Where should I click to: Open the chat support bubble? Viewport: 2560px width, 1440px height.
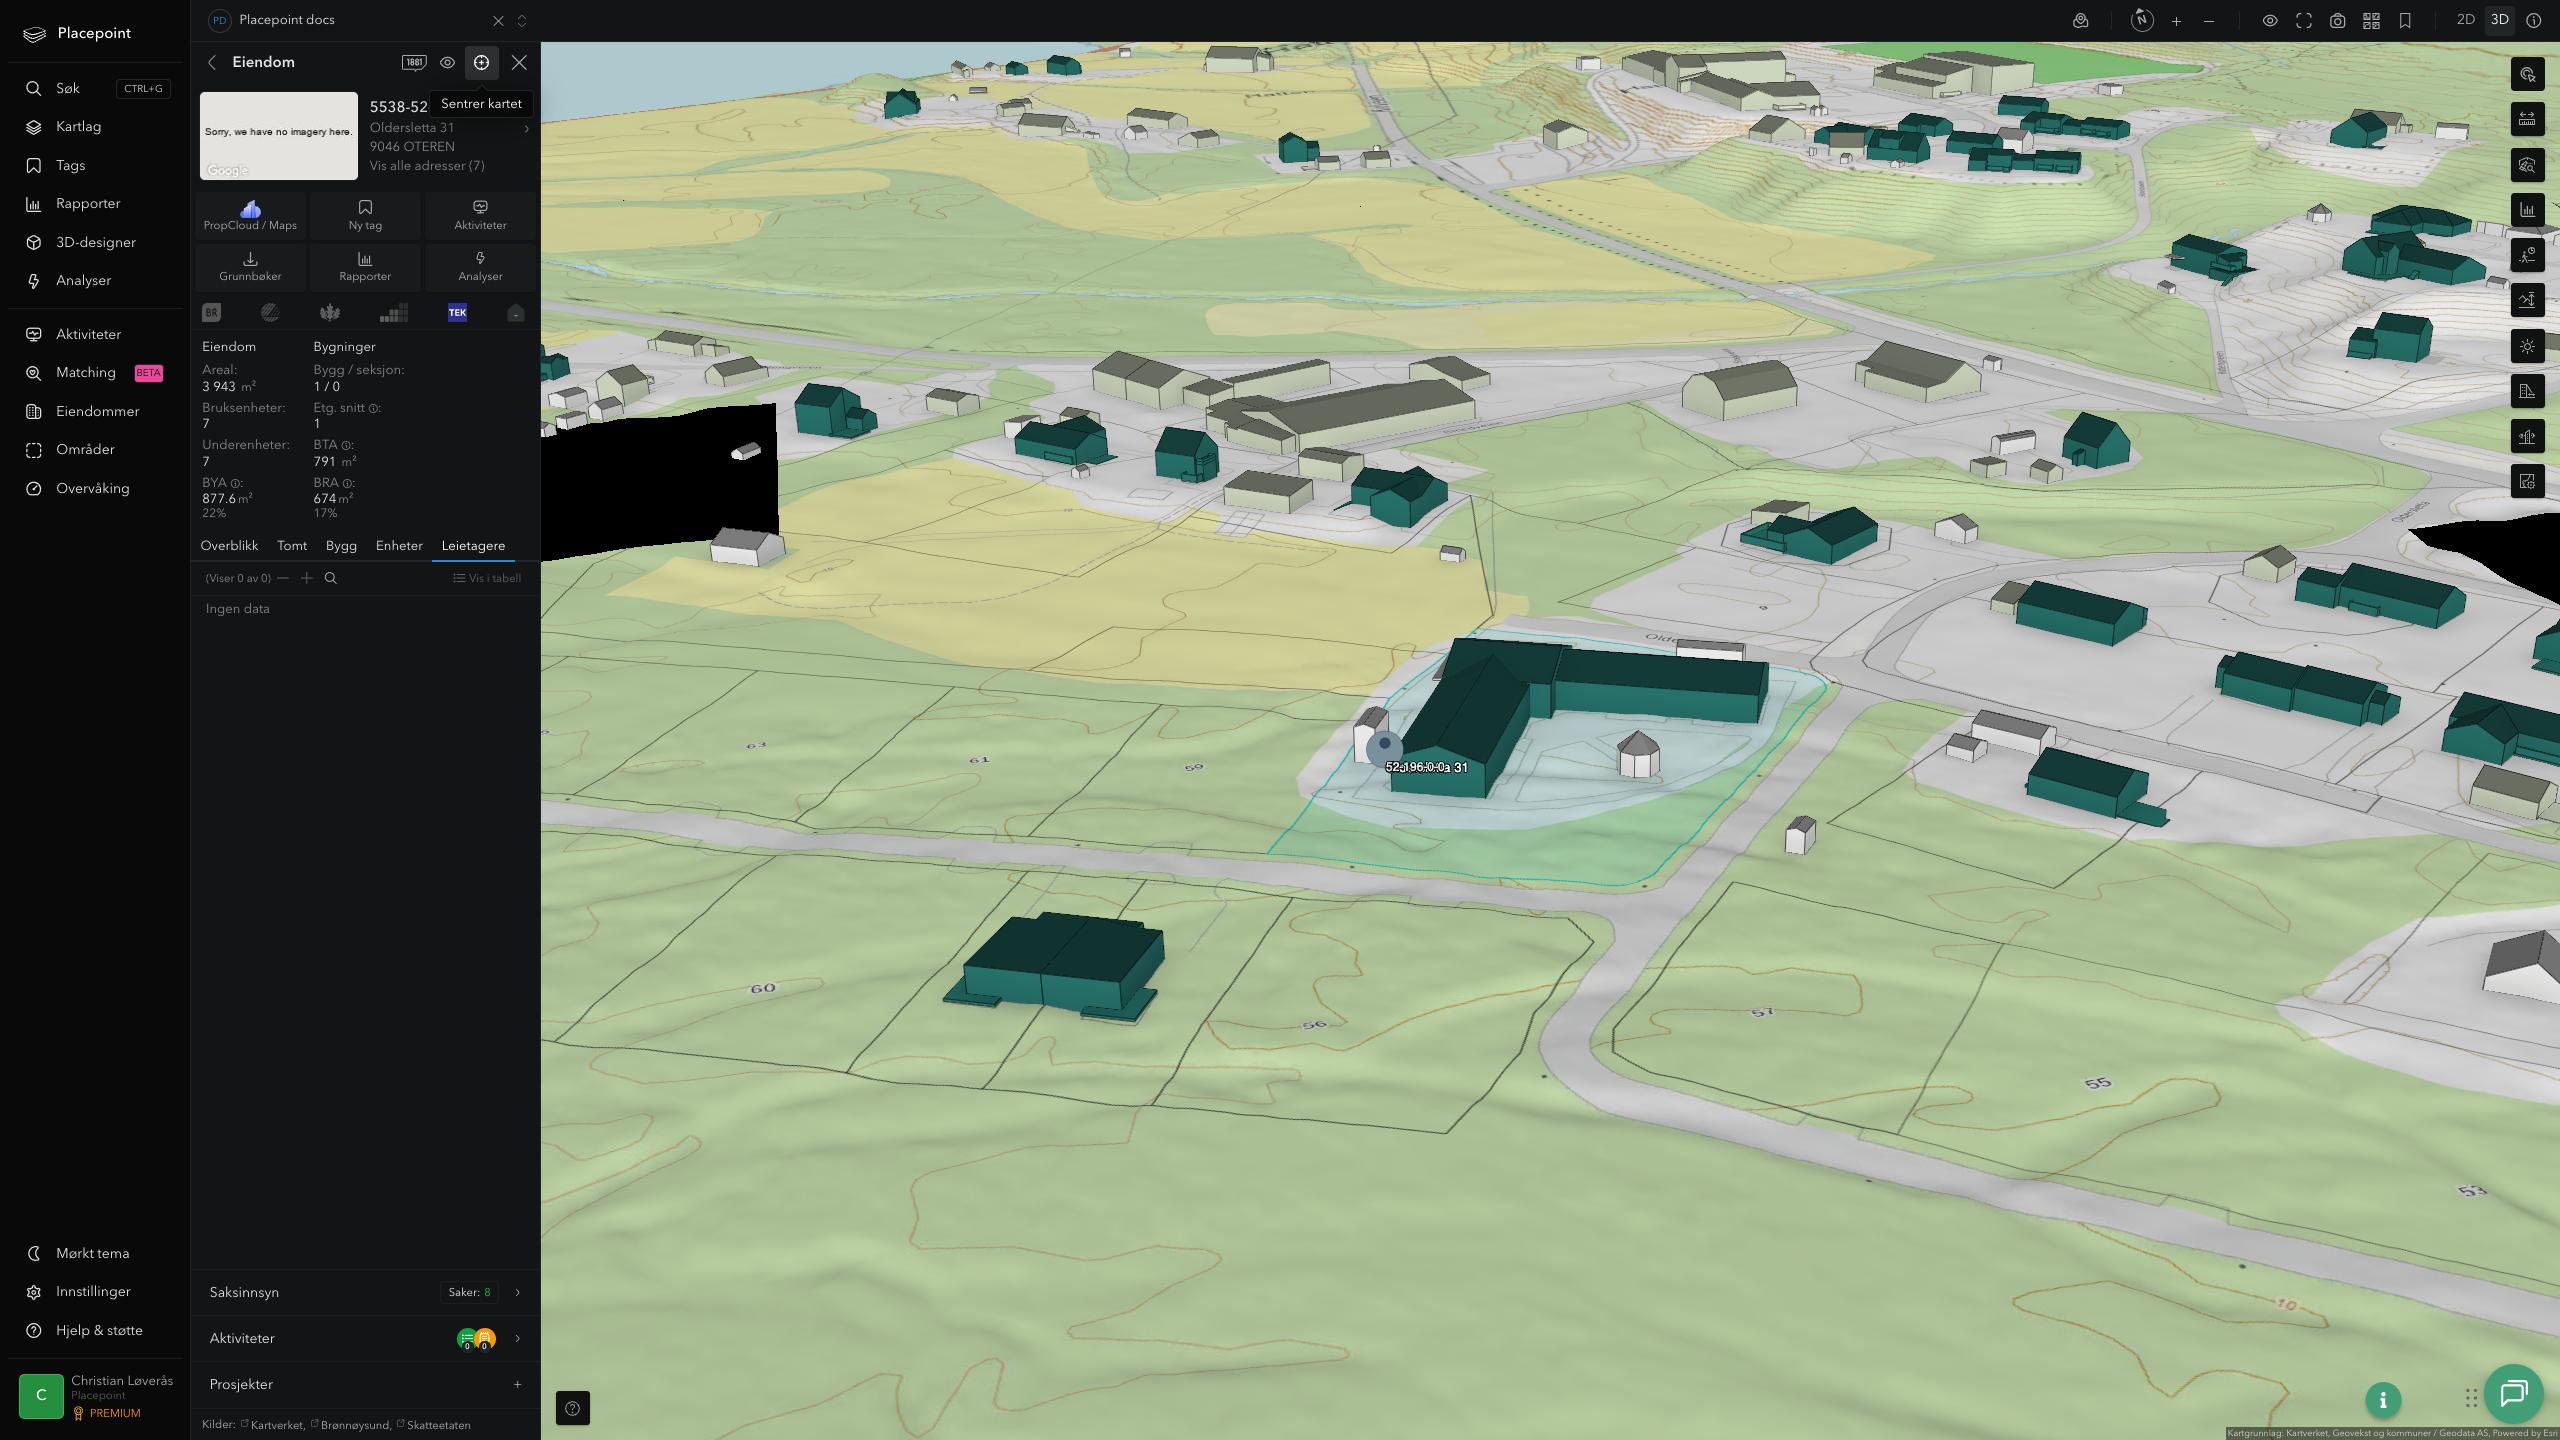pyautogui.click(x=2514, y=1393)
